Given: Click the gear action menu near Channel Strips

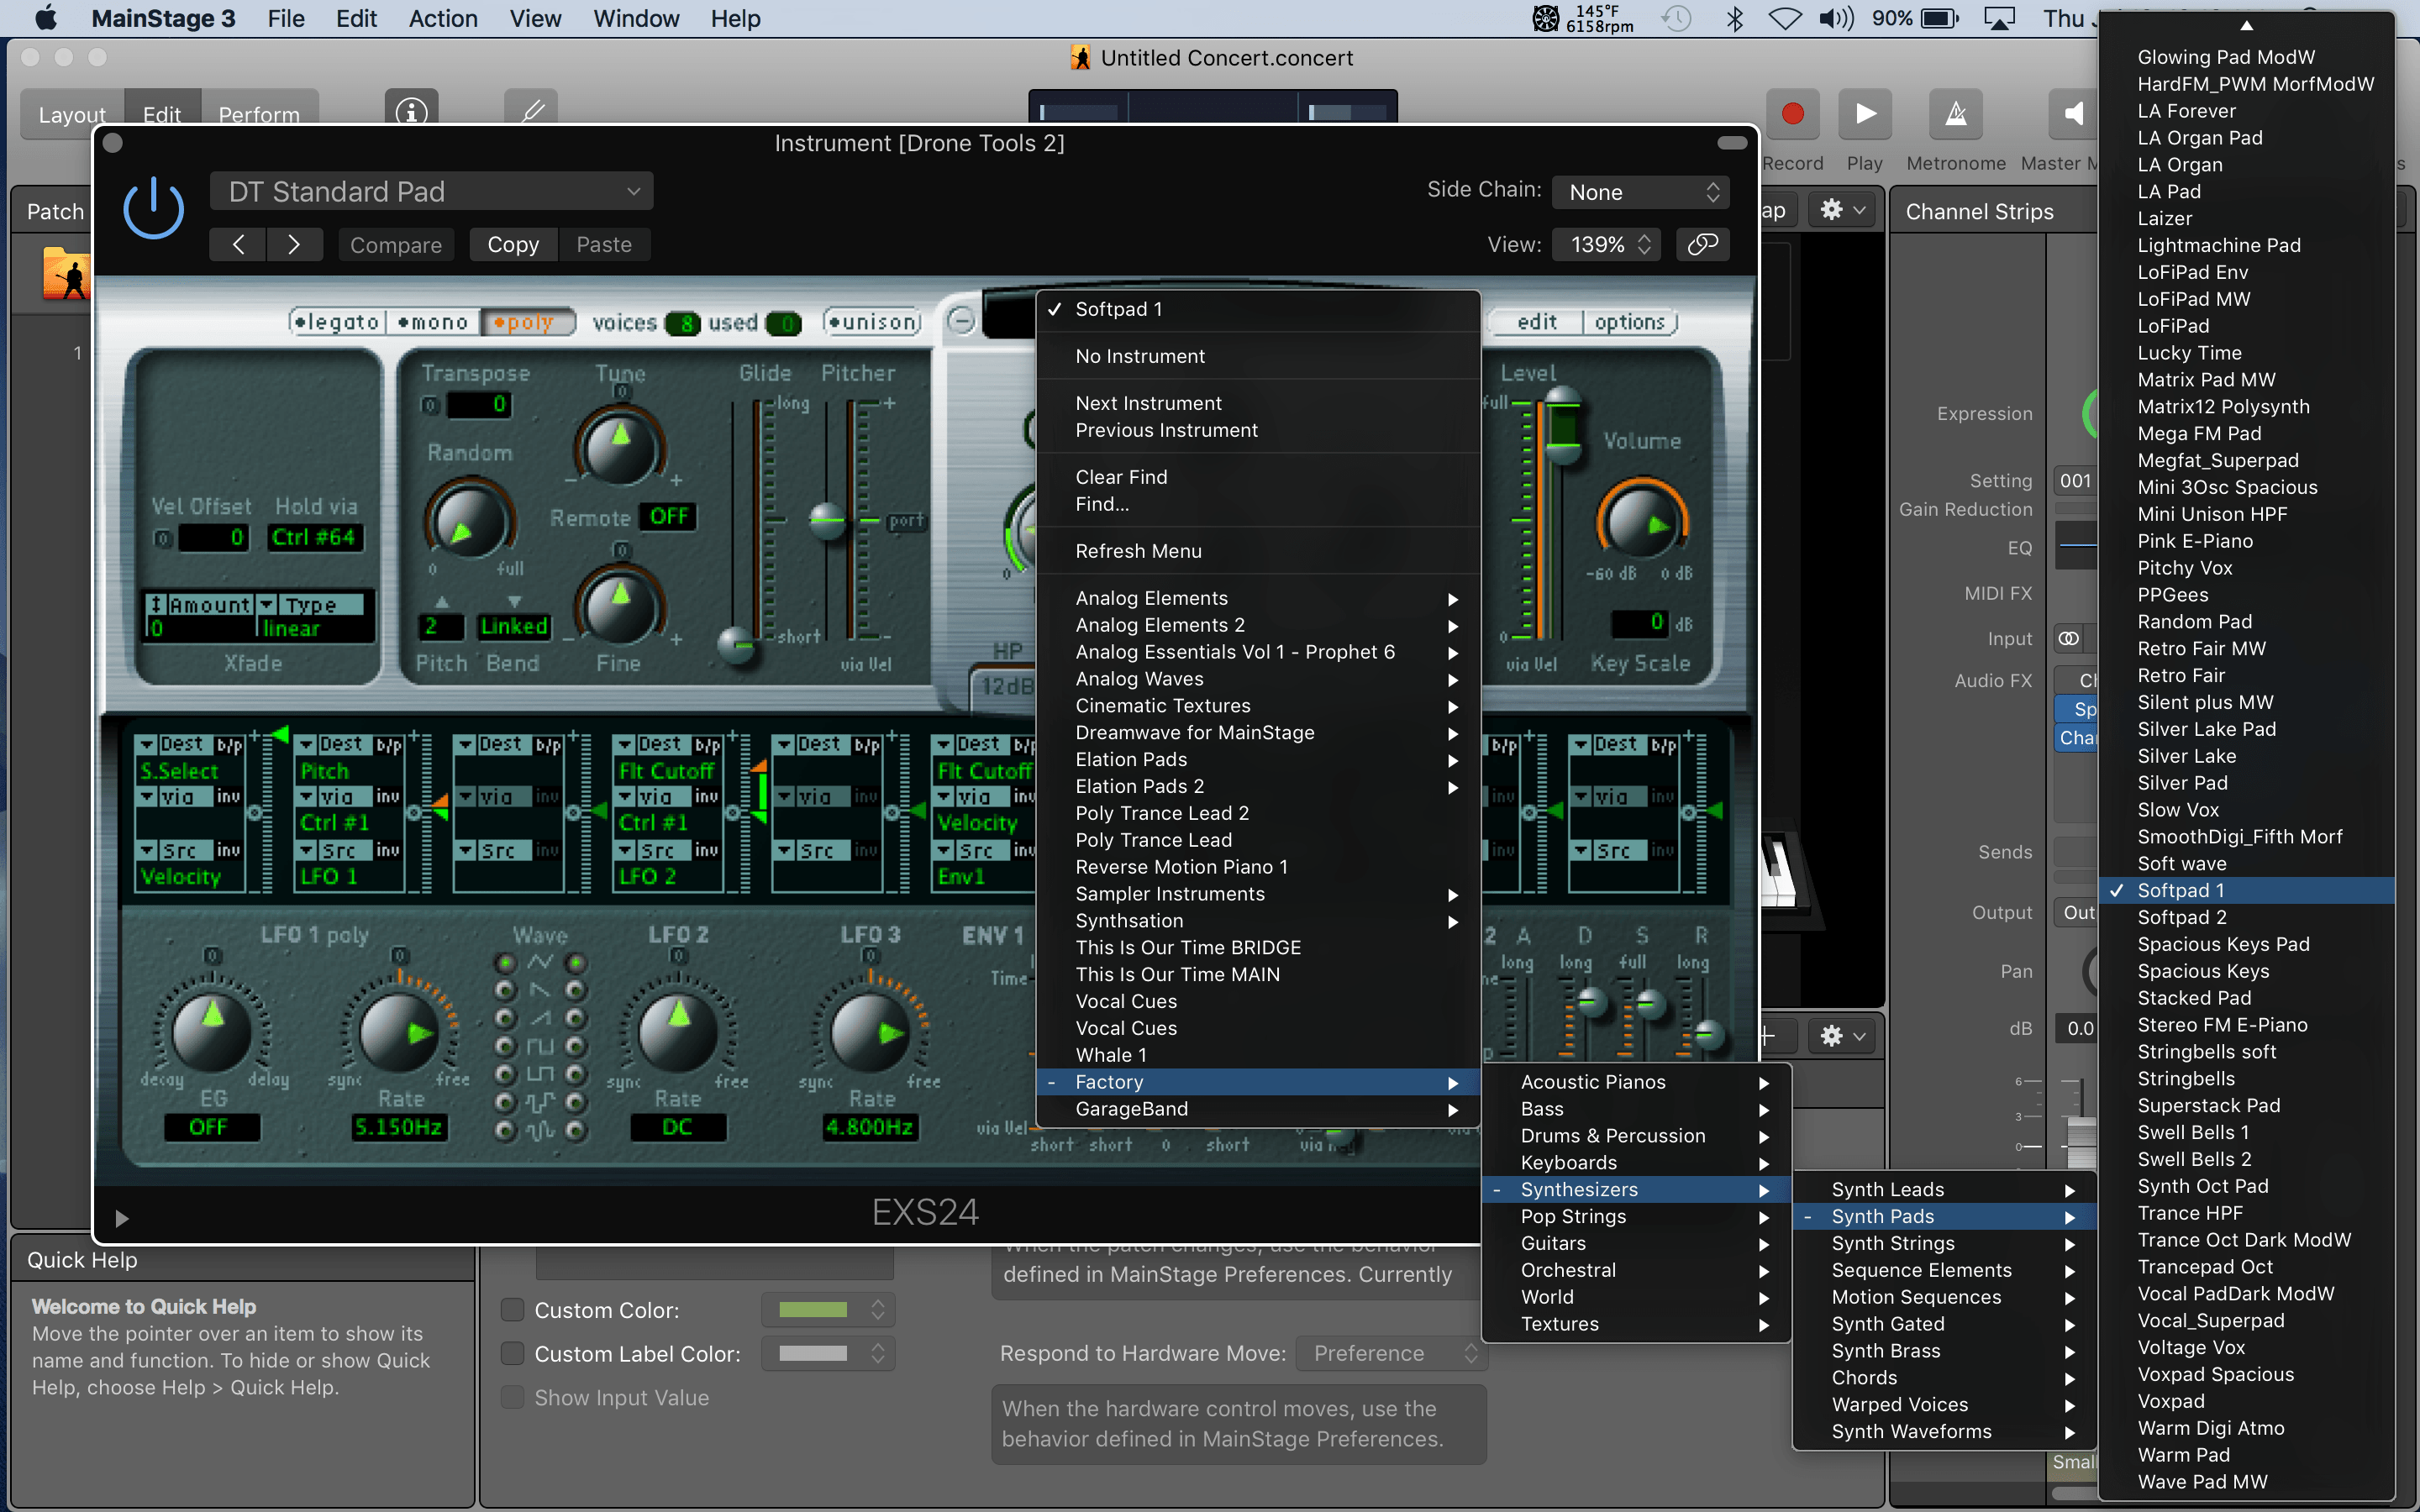Looking at the screenshot, I should [1843, 210].
